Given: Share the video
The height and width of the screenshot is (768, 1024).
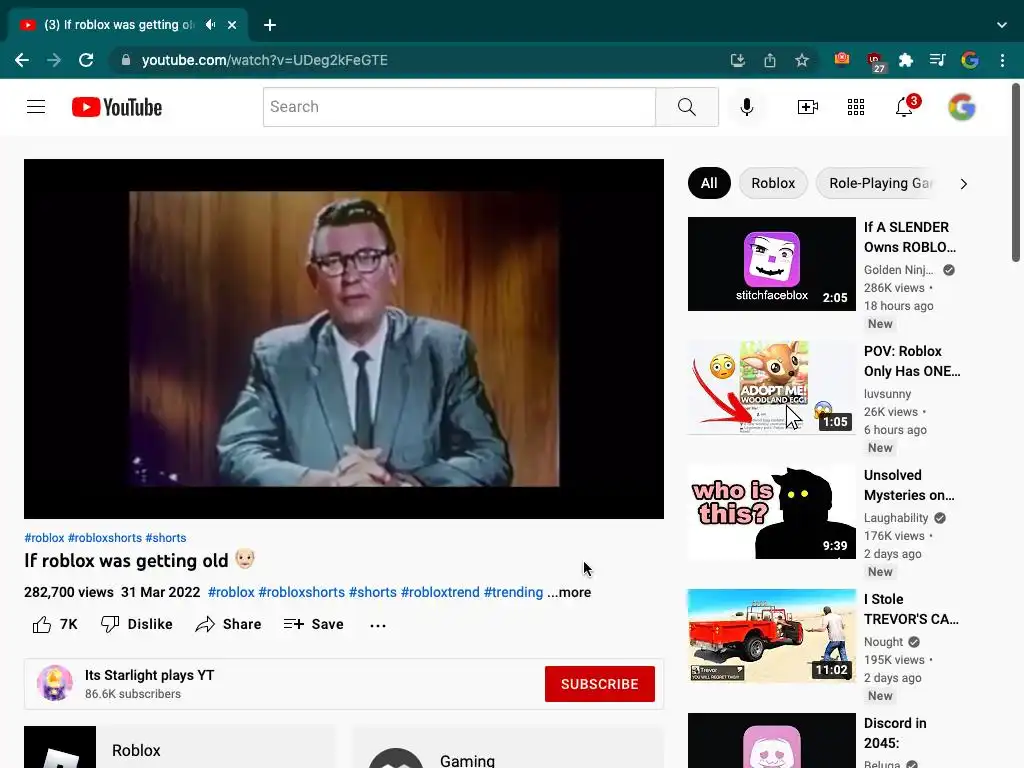Looking at the screenshot, I should (x=228, y=624).
